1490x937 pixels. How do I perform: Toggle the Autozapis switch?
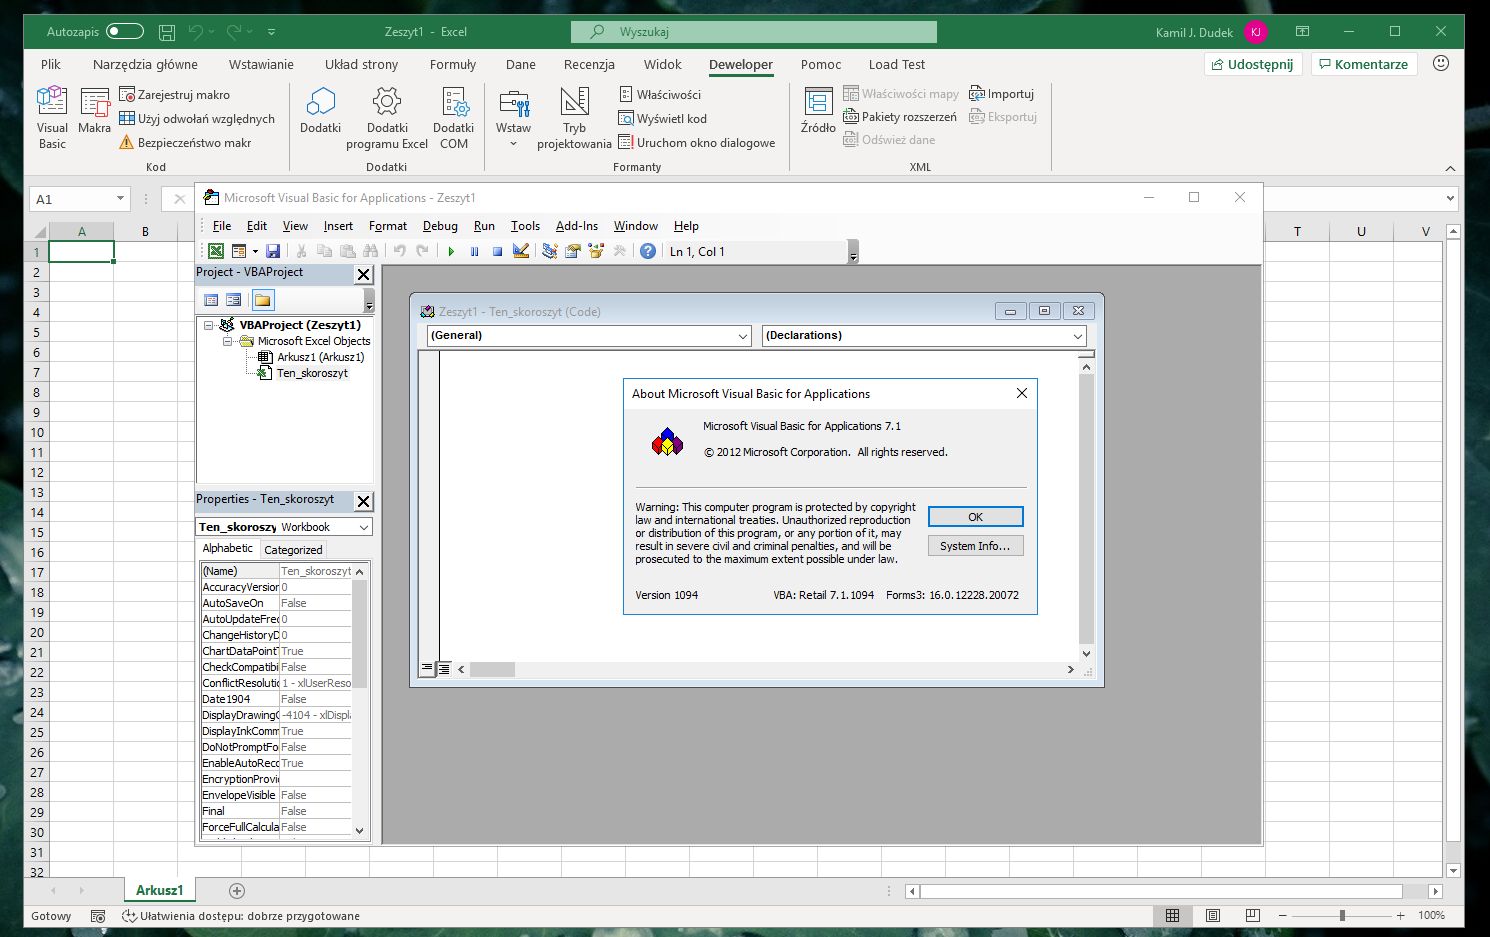[x=125, y=32]
